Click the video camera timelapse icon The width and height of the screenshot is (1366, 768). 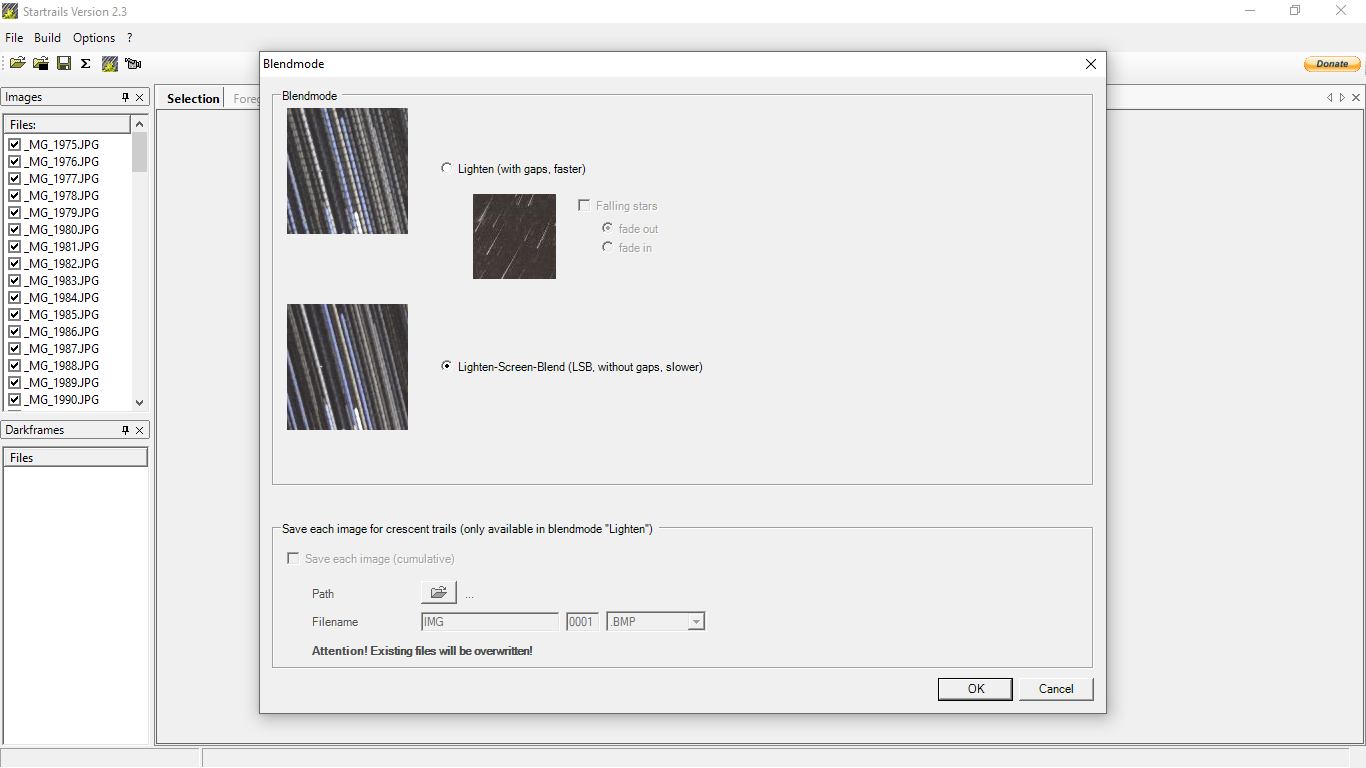tap(133, 63)
